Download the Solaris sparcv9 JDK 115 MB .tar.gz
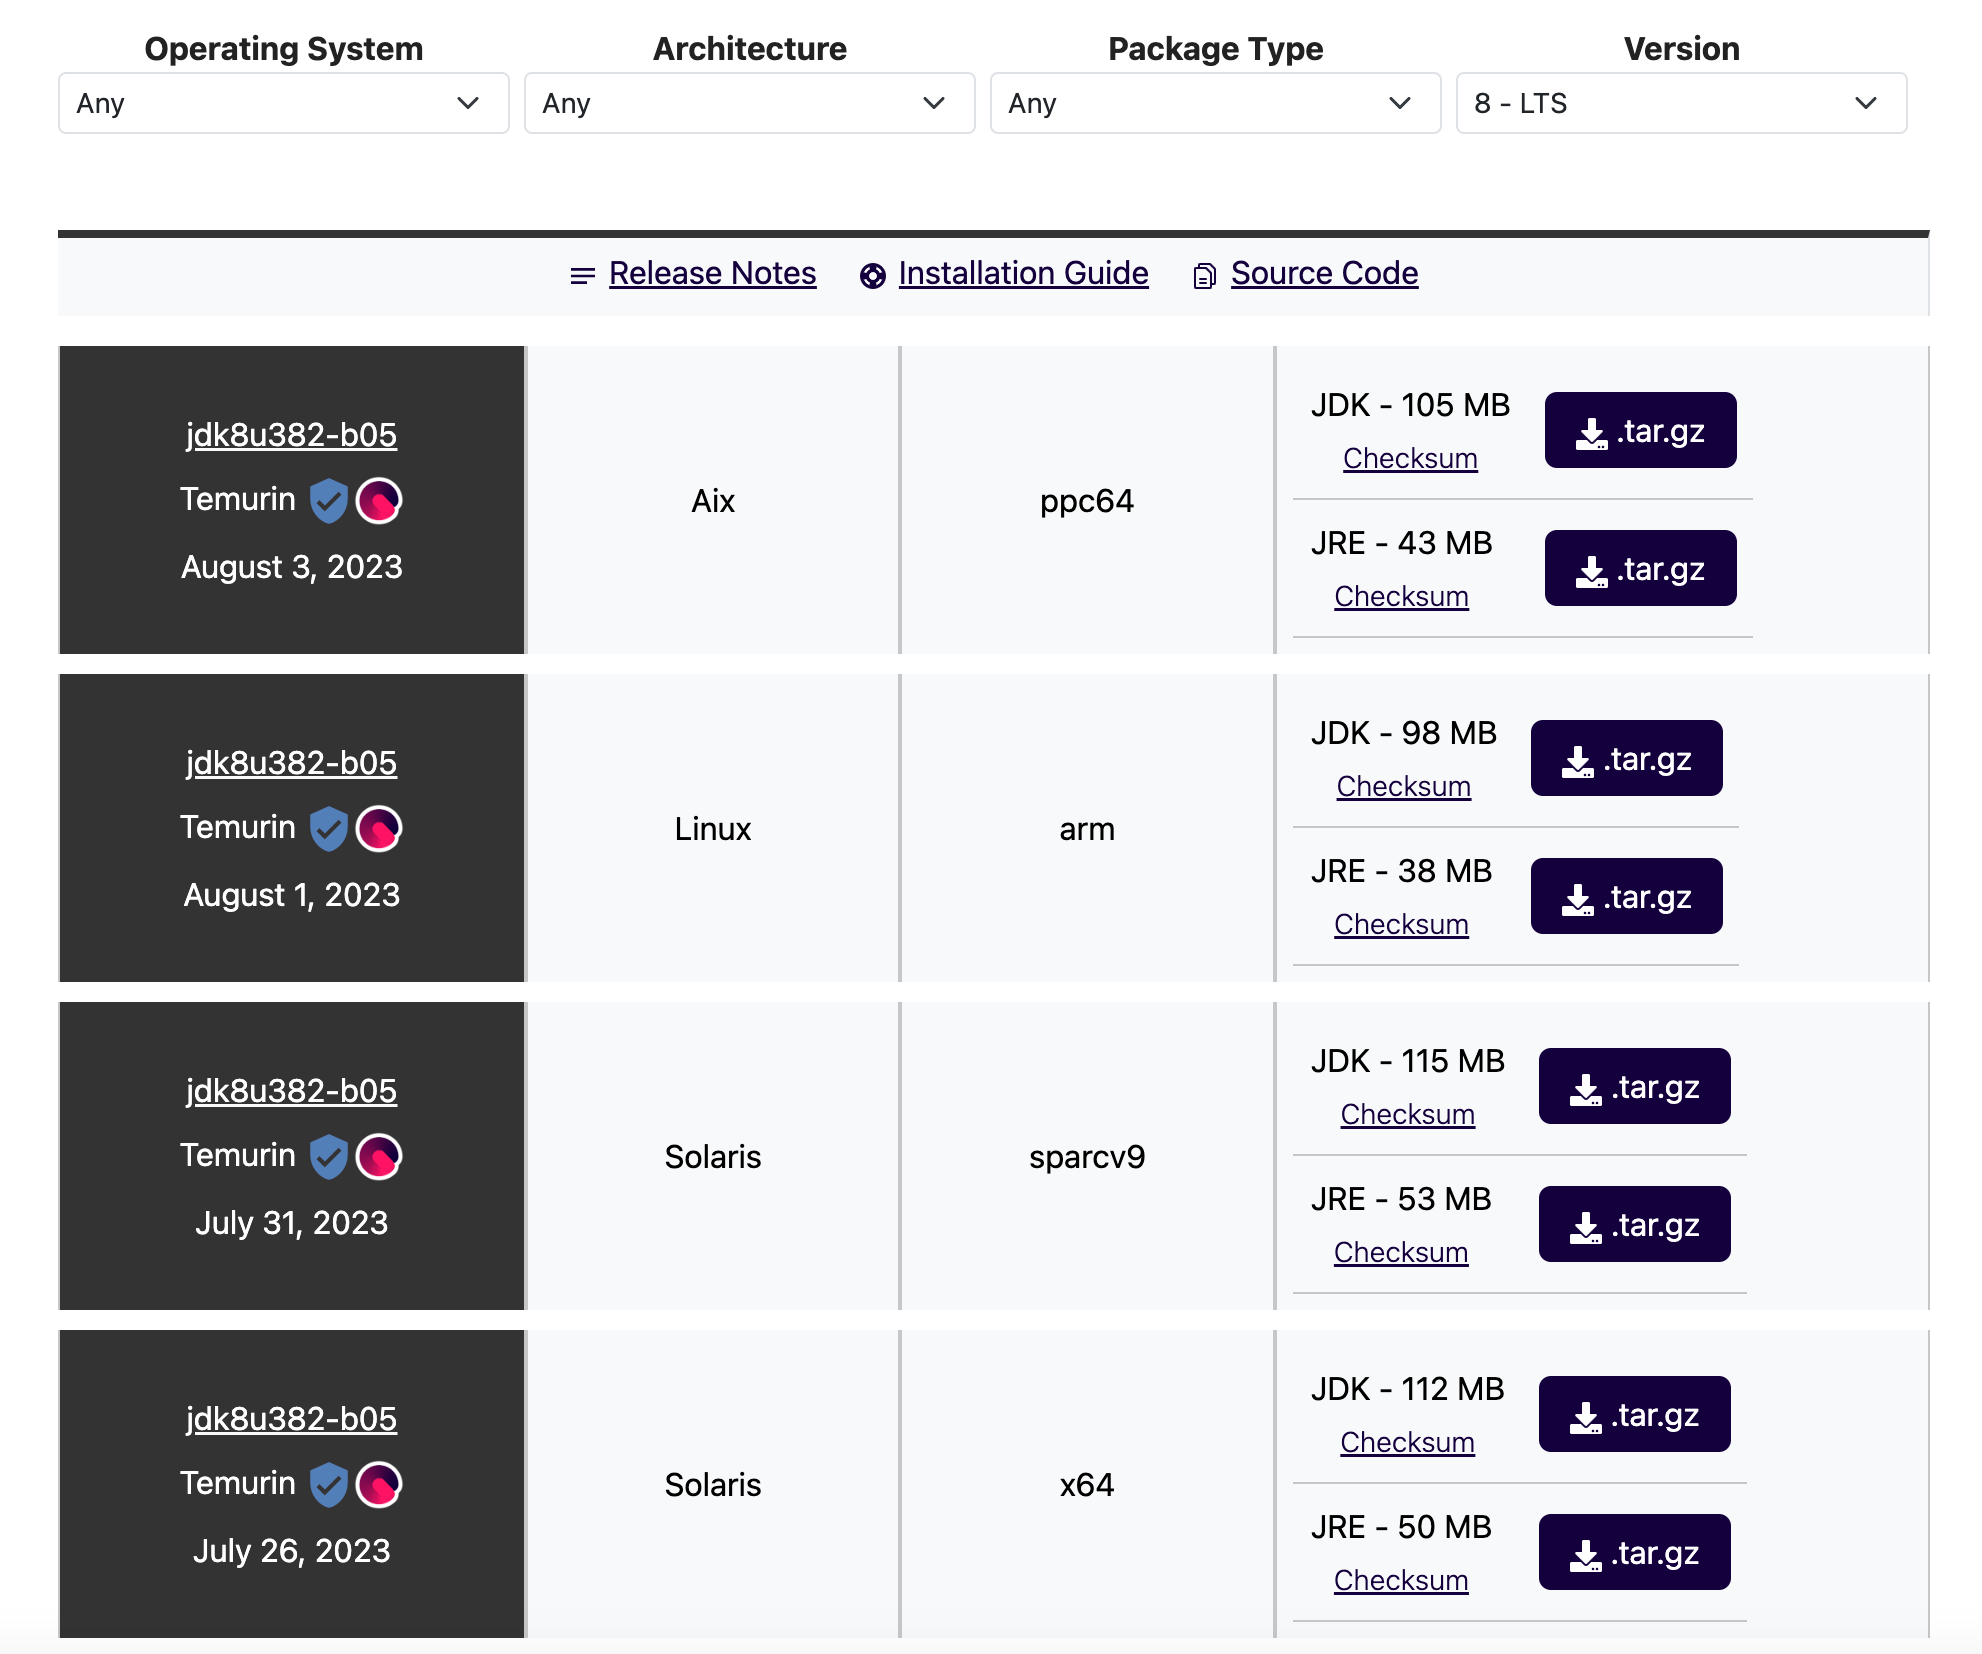The image size is (1982, 1654). 1634,1086
